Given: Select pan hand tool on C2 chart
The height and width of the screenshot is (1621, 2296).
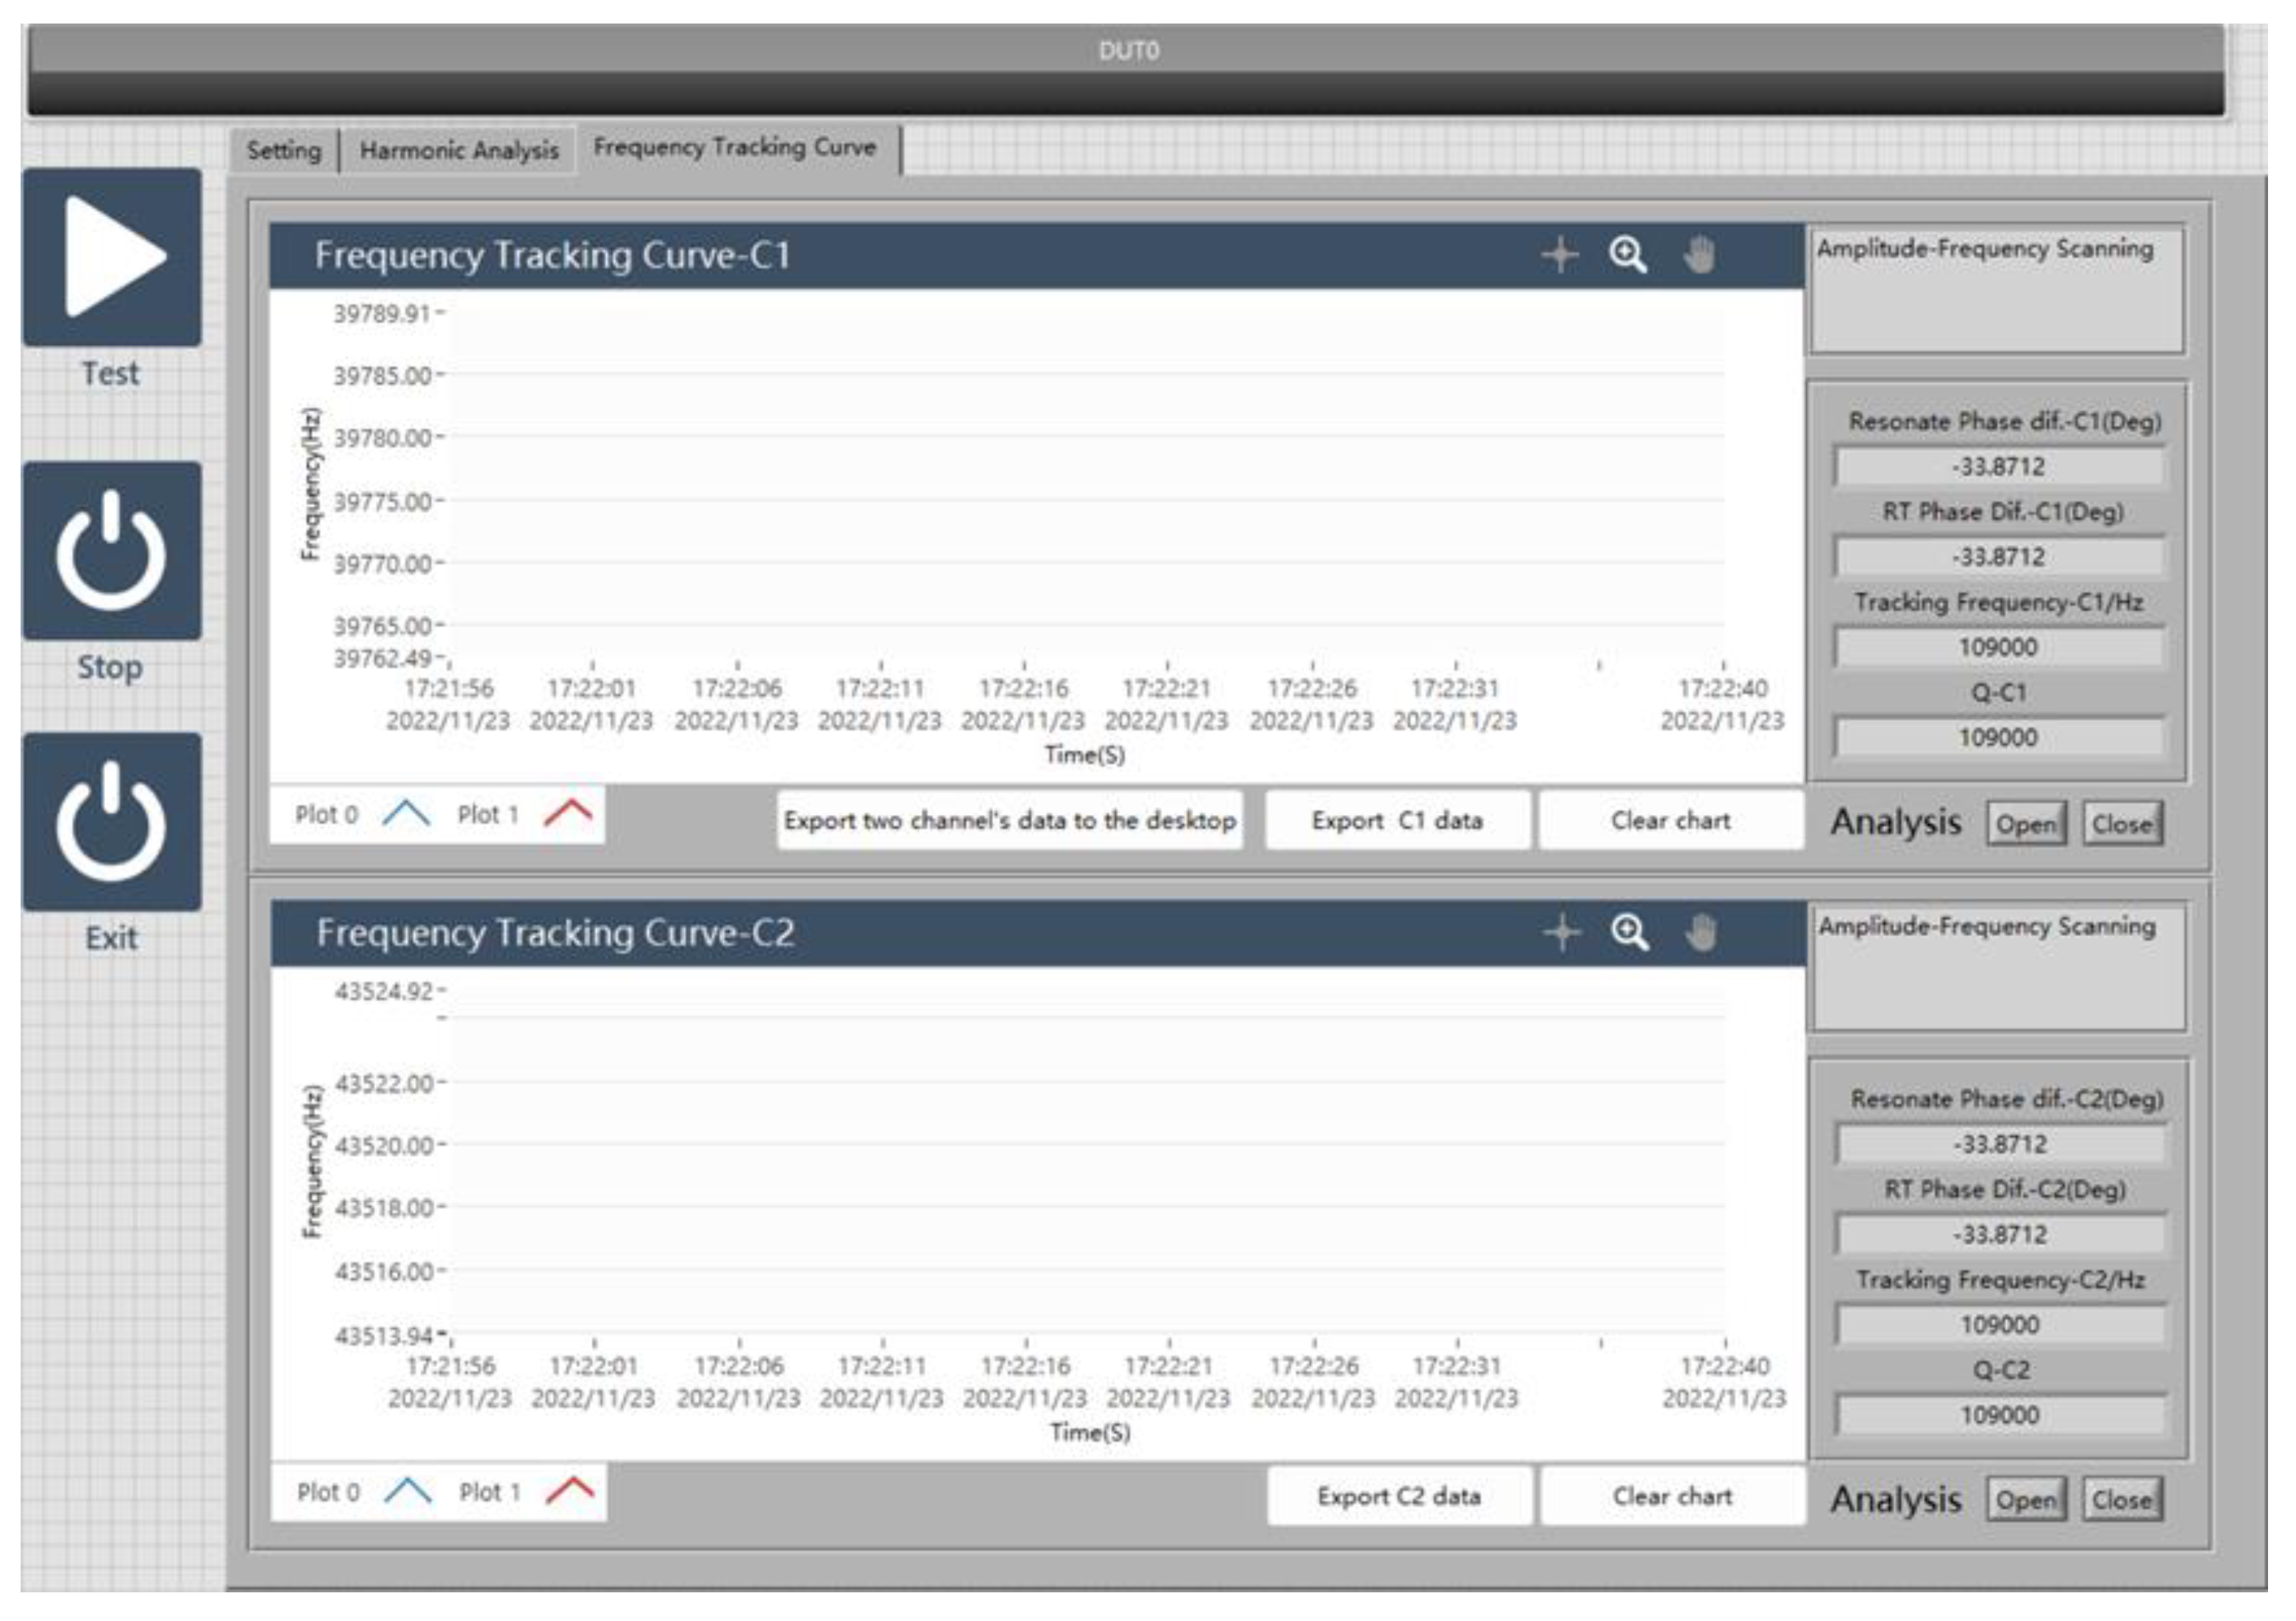Looking at the screenshot, I should (x=1701, y=933).
